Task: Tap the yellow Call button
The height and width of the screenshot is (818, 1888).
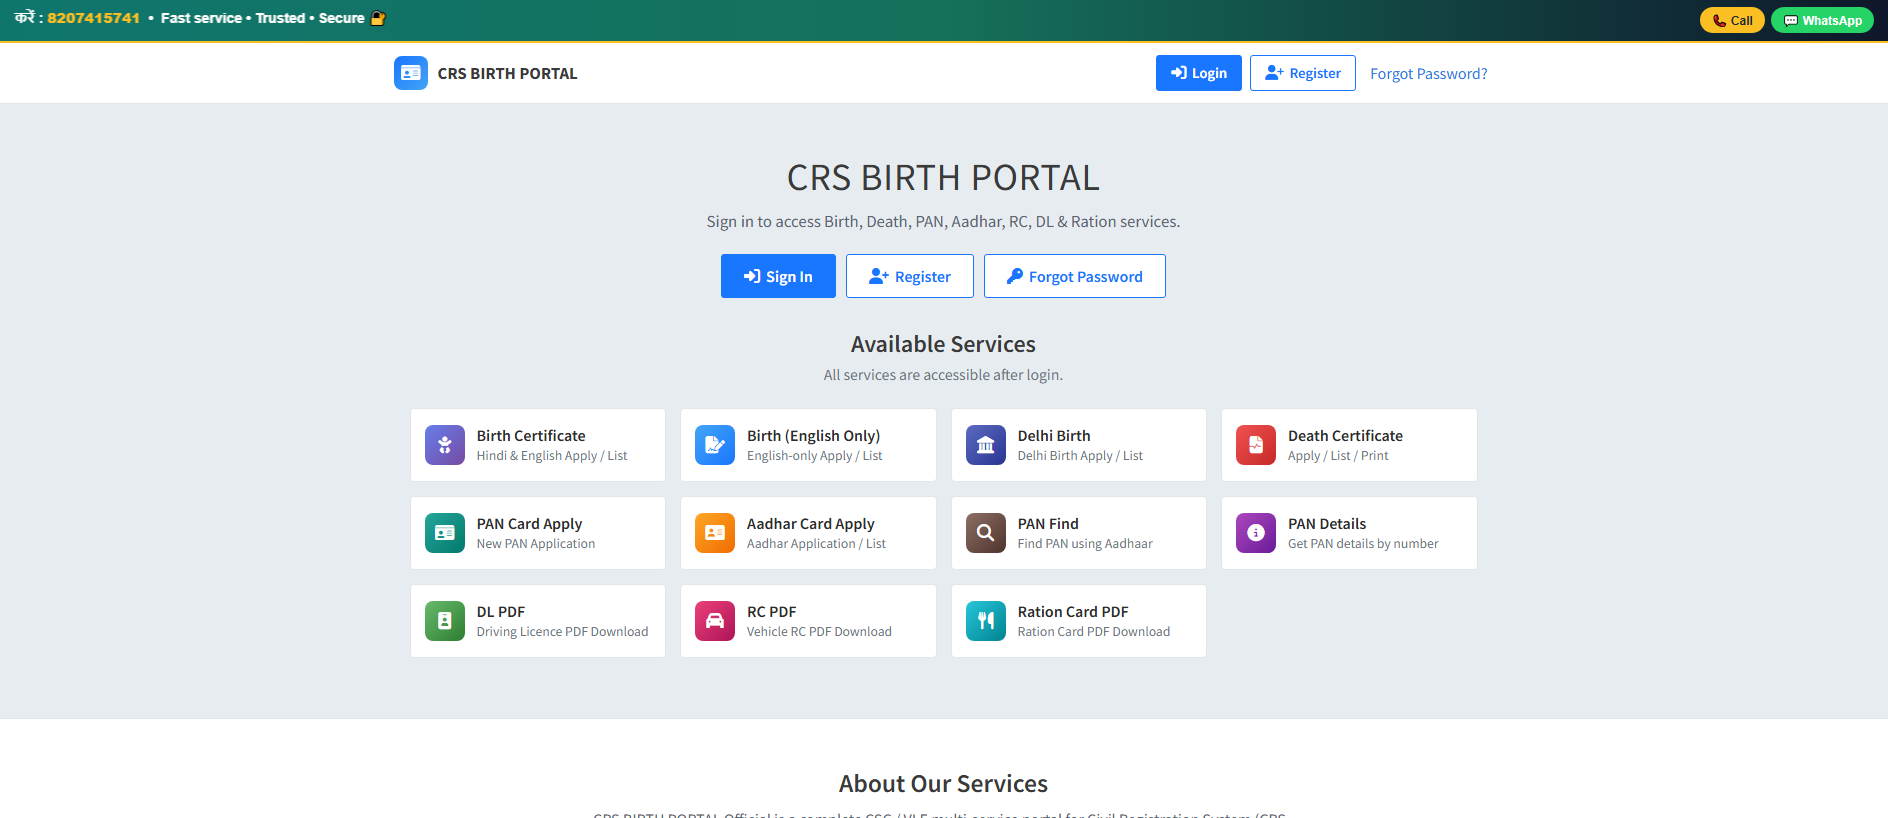Action: point(1732,20)
